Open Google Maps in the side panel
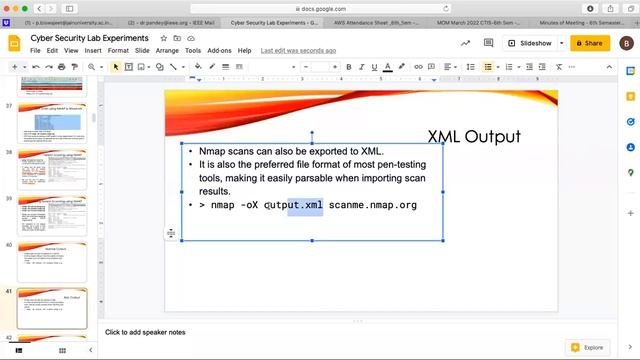 point(631,173)
